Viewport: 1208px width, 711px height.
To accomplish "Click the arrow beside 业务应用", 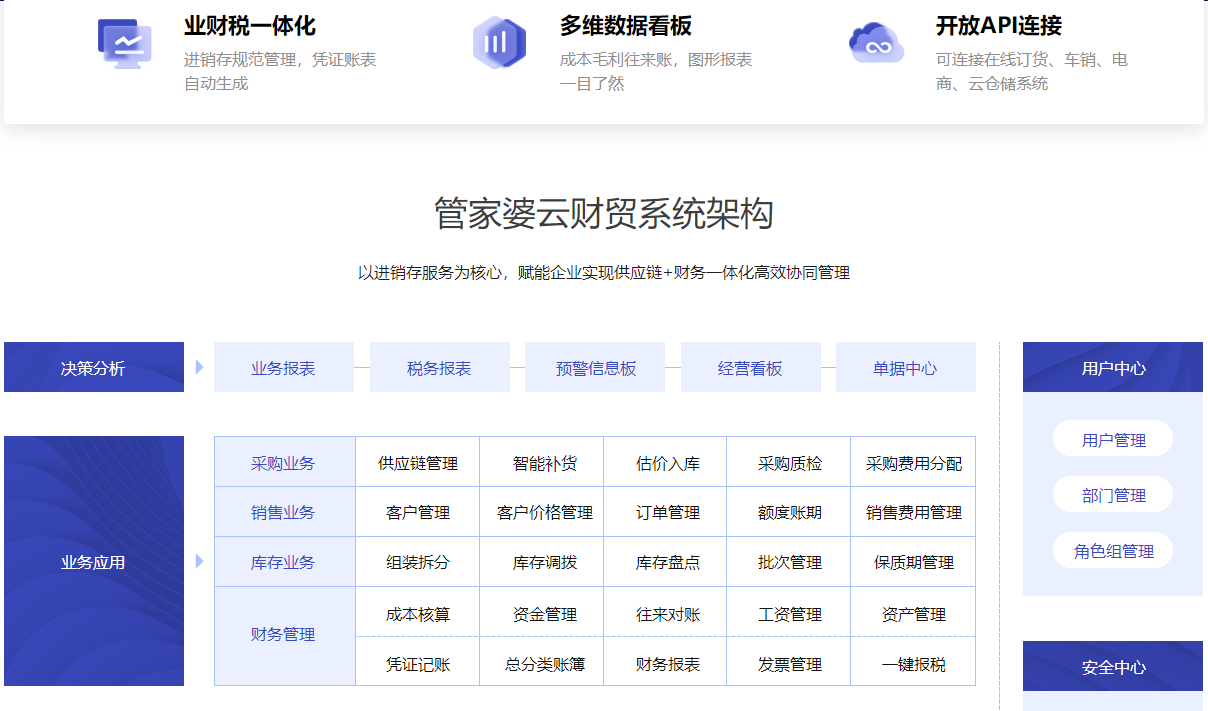I will tap(199, 561).
